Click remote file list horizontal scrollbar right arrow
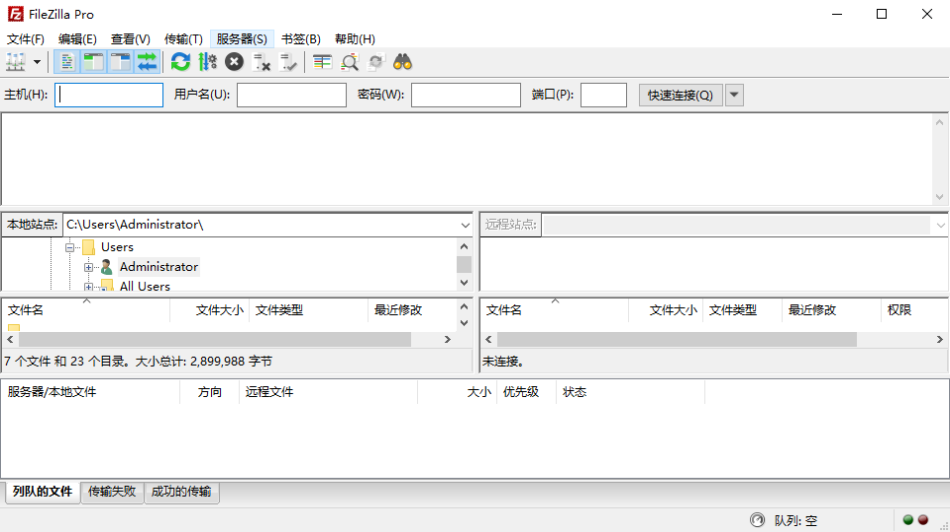This screenshot has height=532, width=950. pyautogui.click(x=940, y=340)
